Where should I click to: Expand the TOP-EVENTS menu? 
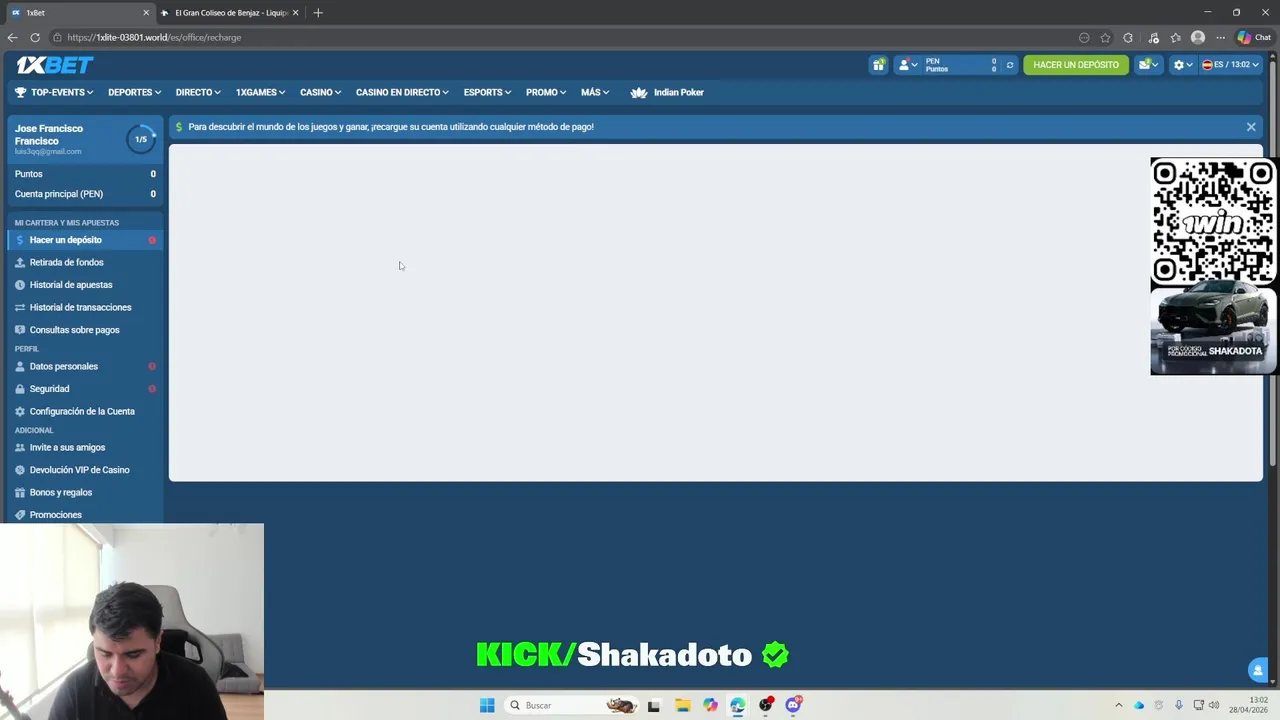[x=54, y=92]
